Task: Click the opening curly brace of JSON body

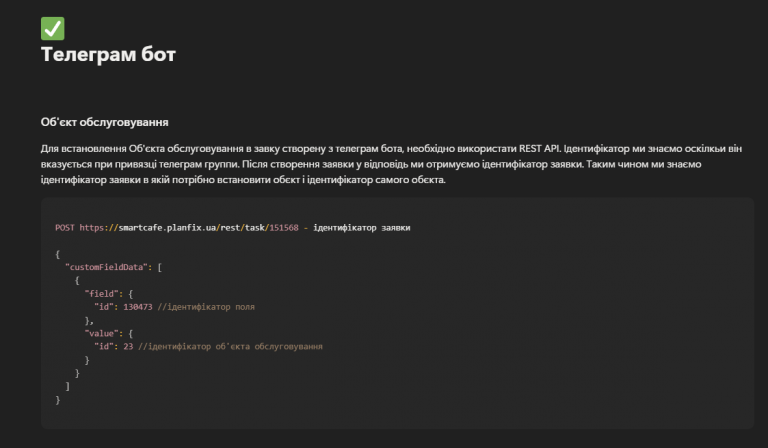Action: (x=58, y=254)
